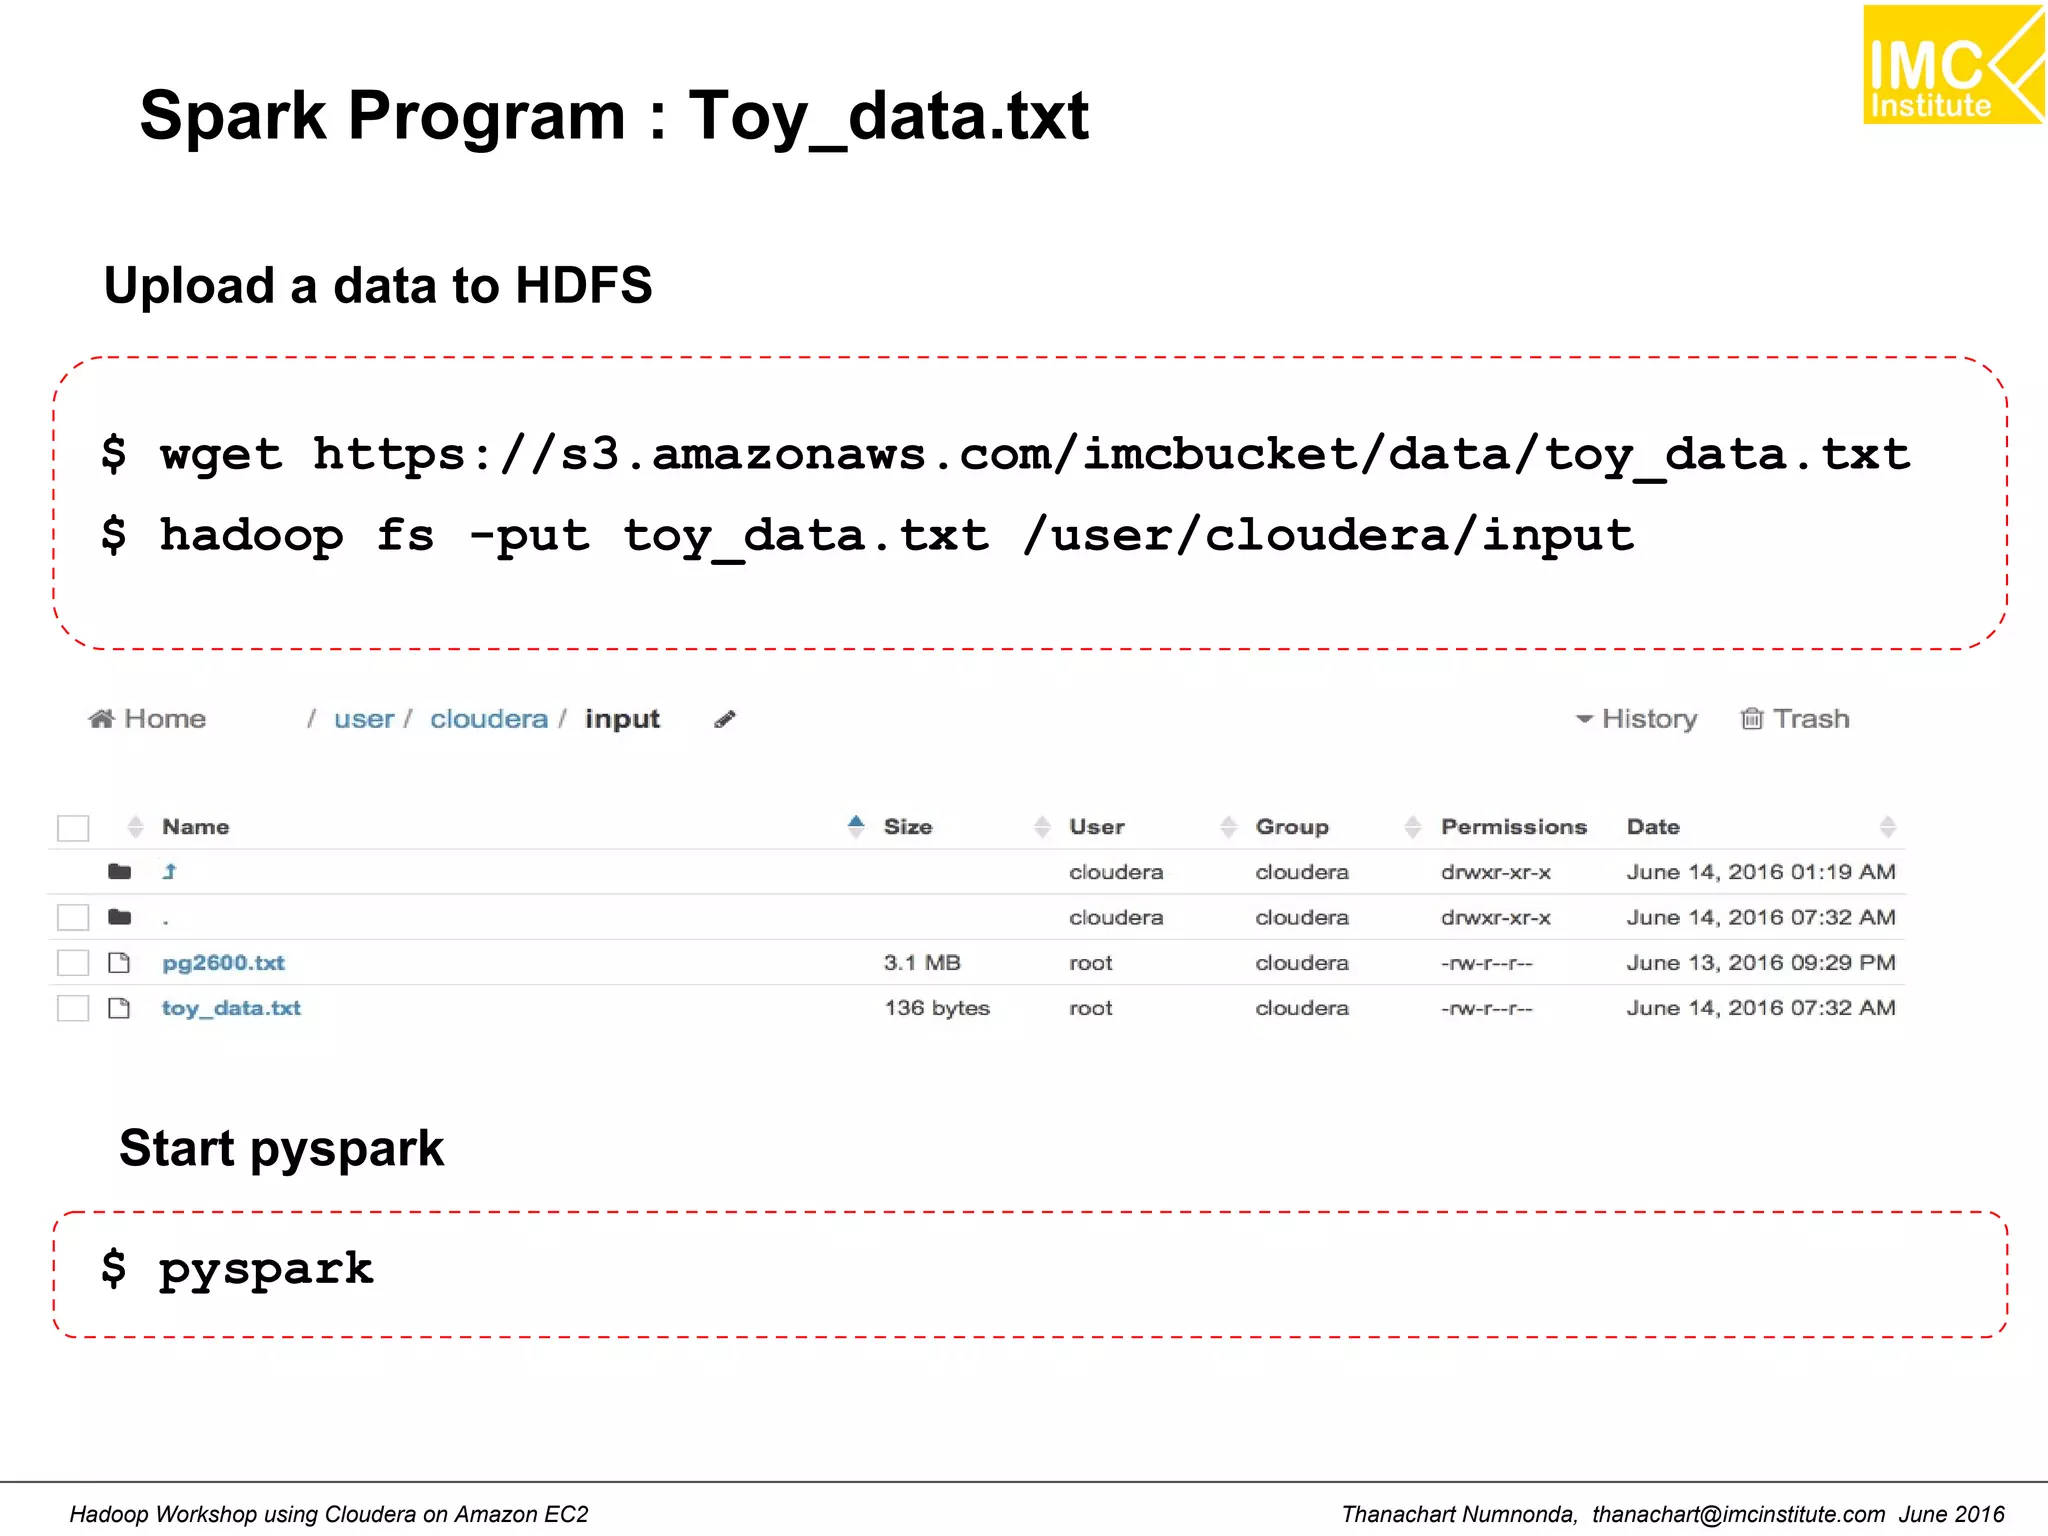Open the 'cloudera' breadcrumb link

coord(489,719)
